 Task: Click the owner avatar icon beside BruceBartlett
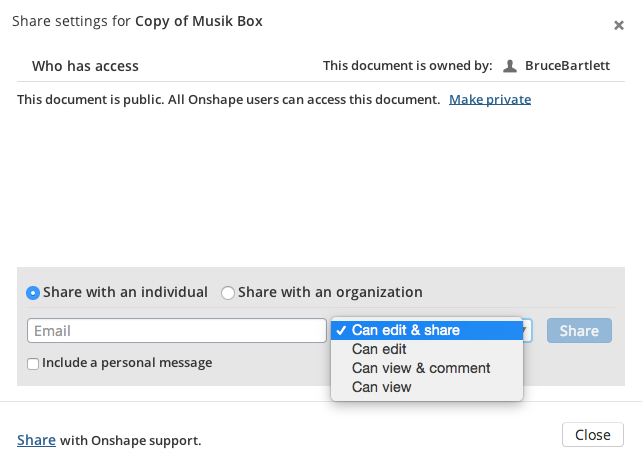click(x=510, y=66)
